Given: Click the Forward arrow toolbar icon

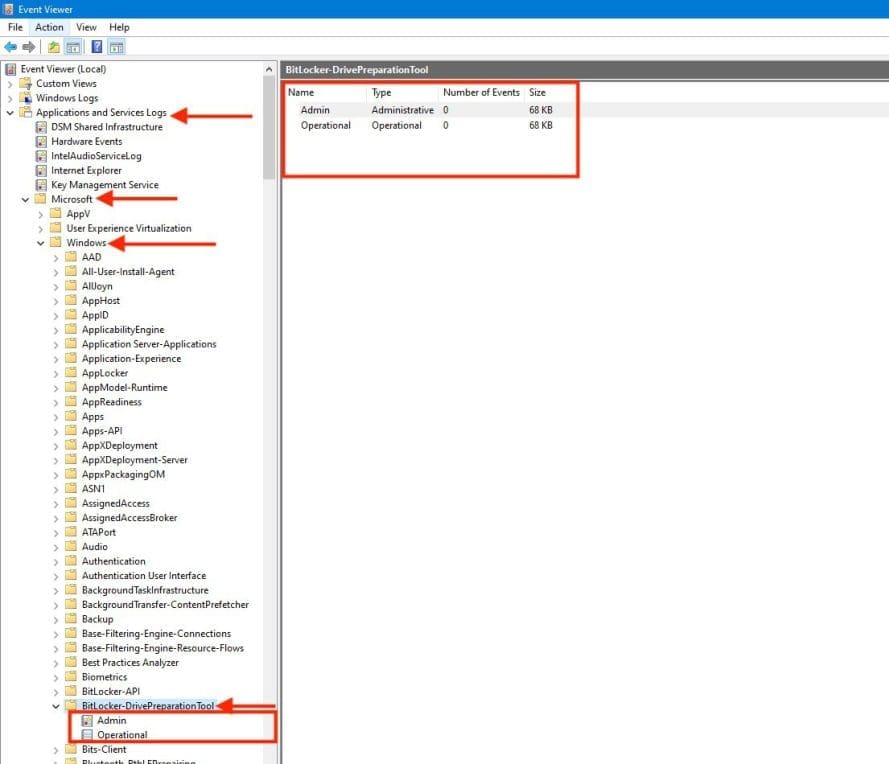Looking at the screenshot, I should pyautogui.click(x=29, y=47).
